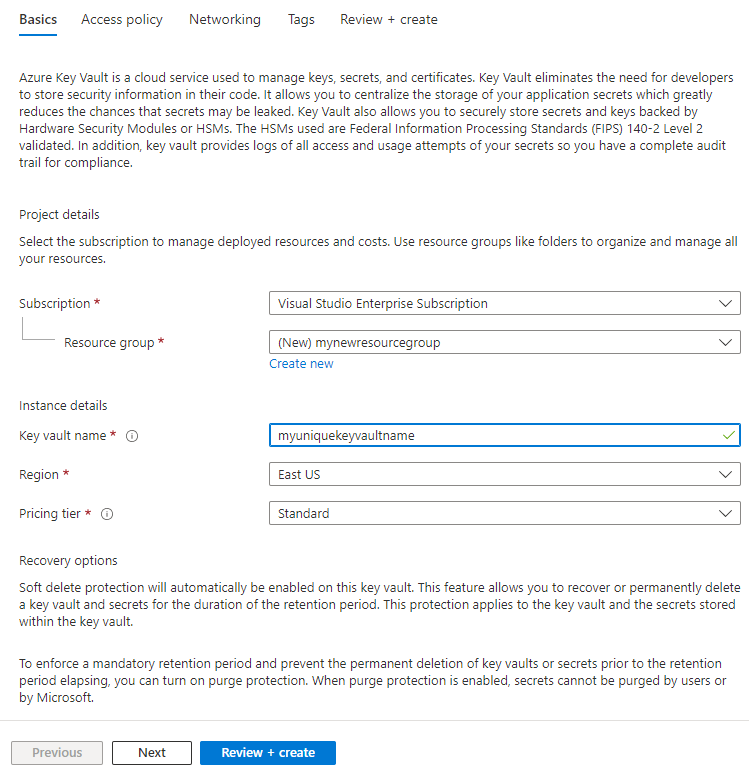Click the info icon beside Pricing tier
This screenshot has height=772, width=749.
107,514
